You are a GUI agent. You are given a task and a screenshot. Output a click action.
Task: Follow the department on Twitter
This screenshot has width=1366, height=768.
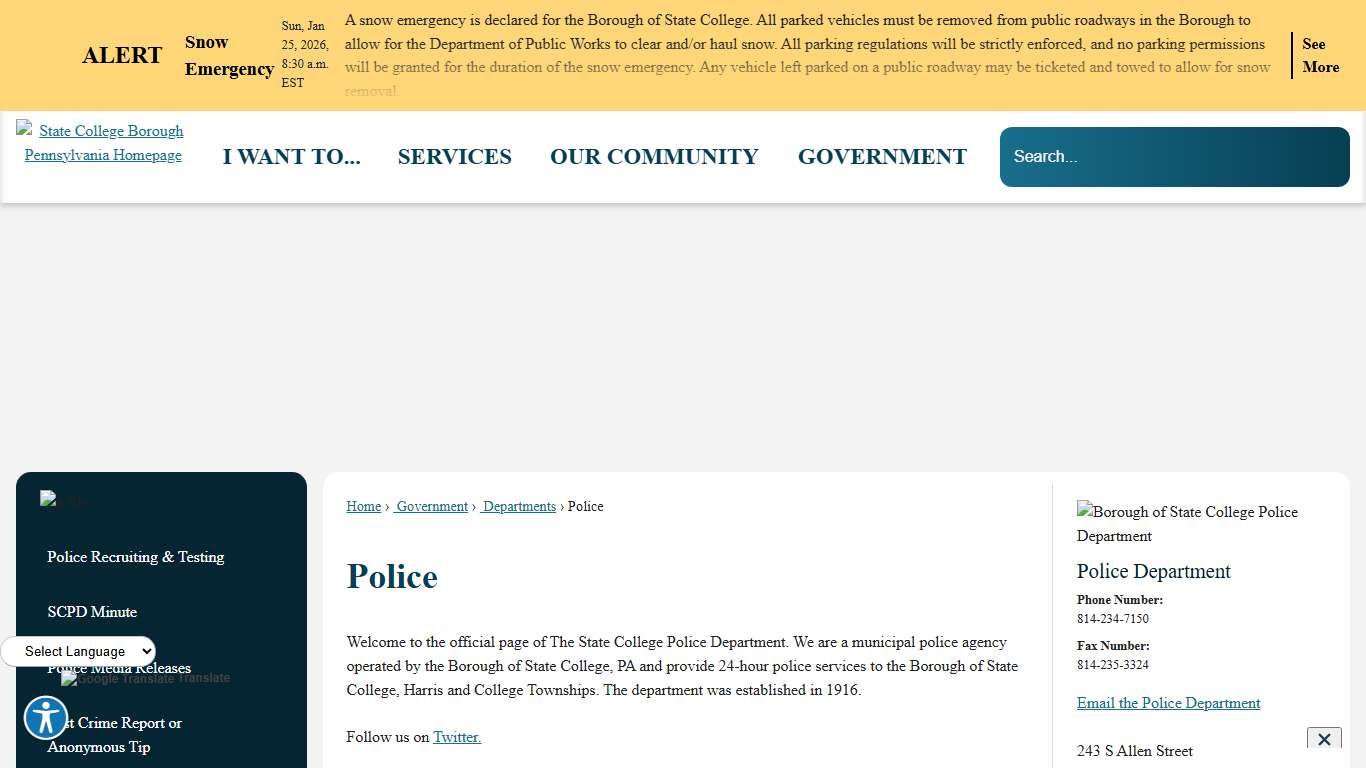point(456,737)
